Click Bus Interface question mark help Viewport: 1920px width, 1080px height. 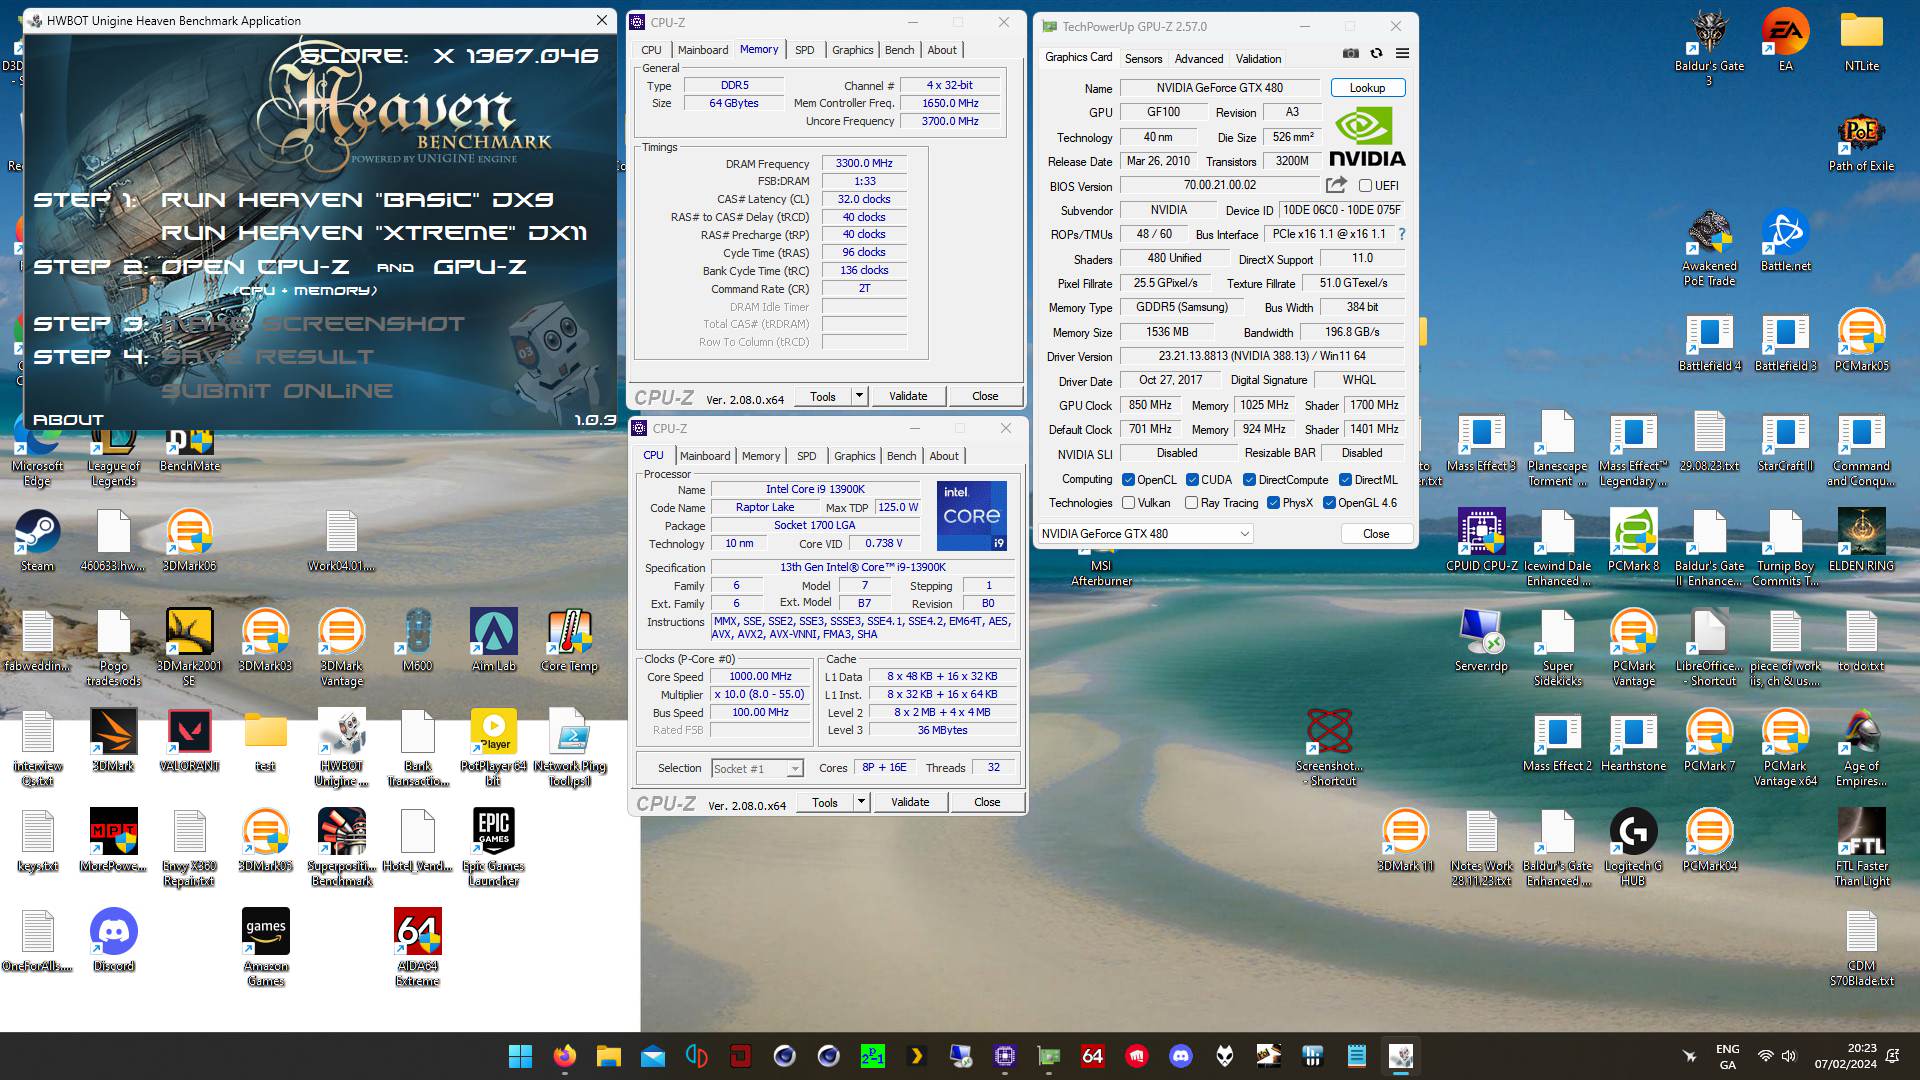(x=1401, y=234)
